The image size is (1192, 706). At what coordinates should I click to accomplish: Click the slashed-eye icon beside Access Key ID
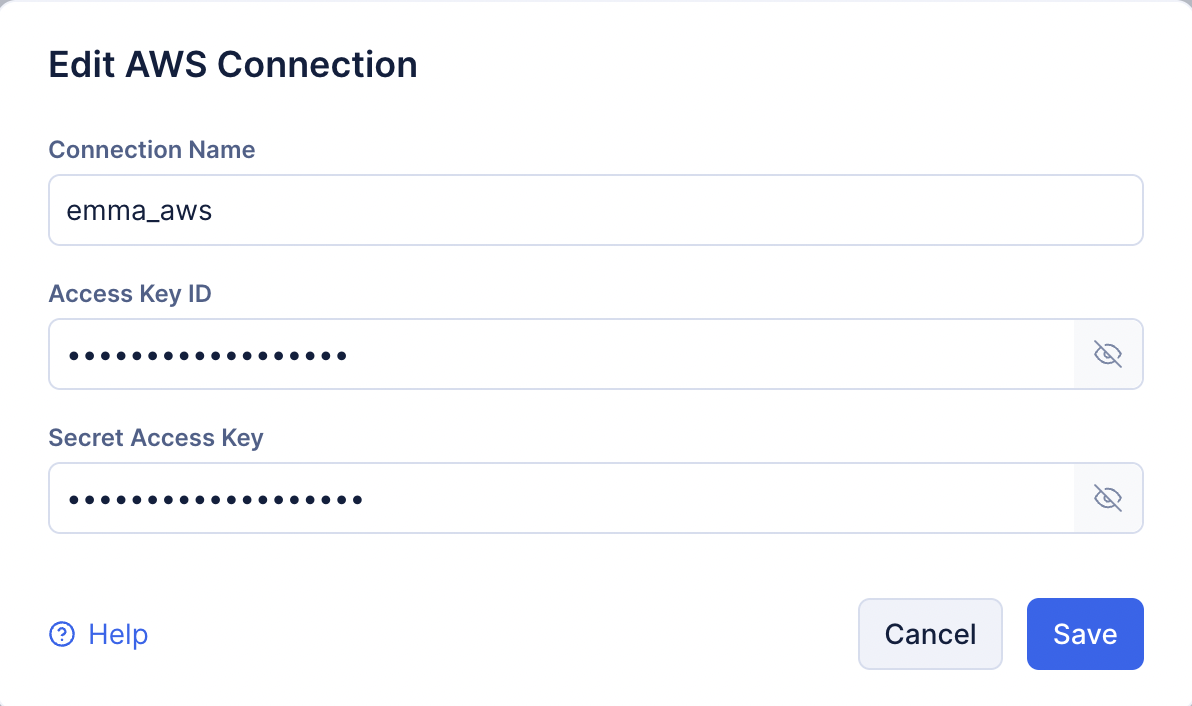pos(1108,354)
